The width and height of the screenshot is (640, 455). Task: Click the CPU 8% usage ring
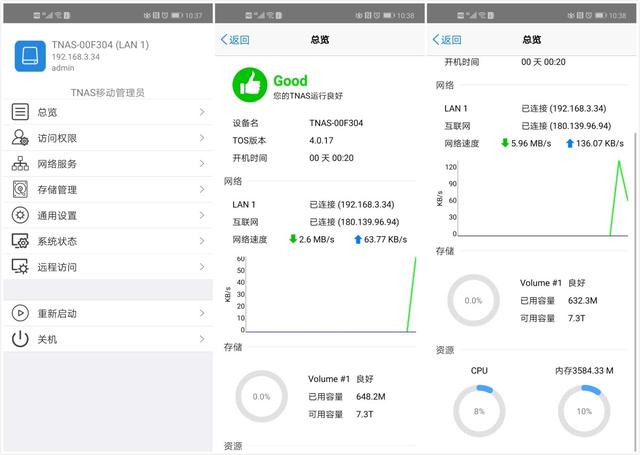(479, 411)
